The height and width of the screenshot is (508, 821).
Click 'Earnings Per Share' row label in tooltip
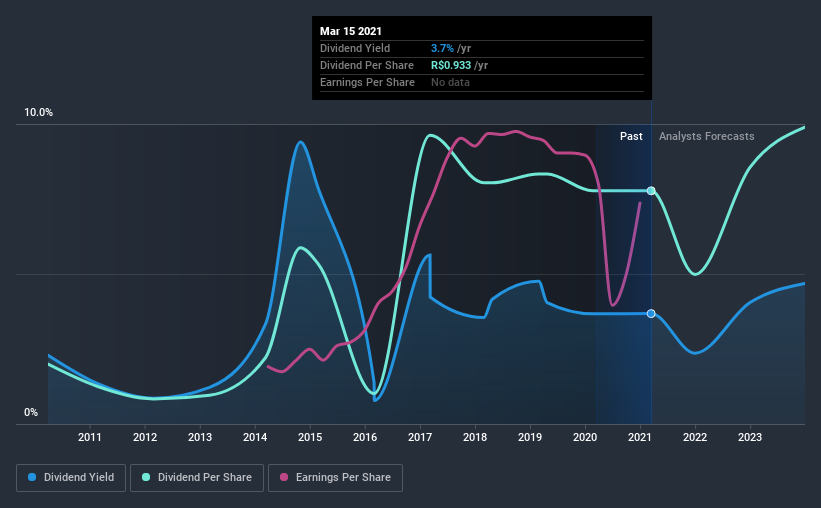point(367,82)
